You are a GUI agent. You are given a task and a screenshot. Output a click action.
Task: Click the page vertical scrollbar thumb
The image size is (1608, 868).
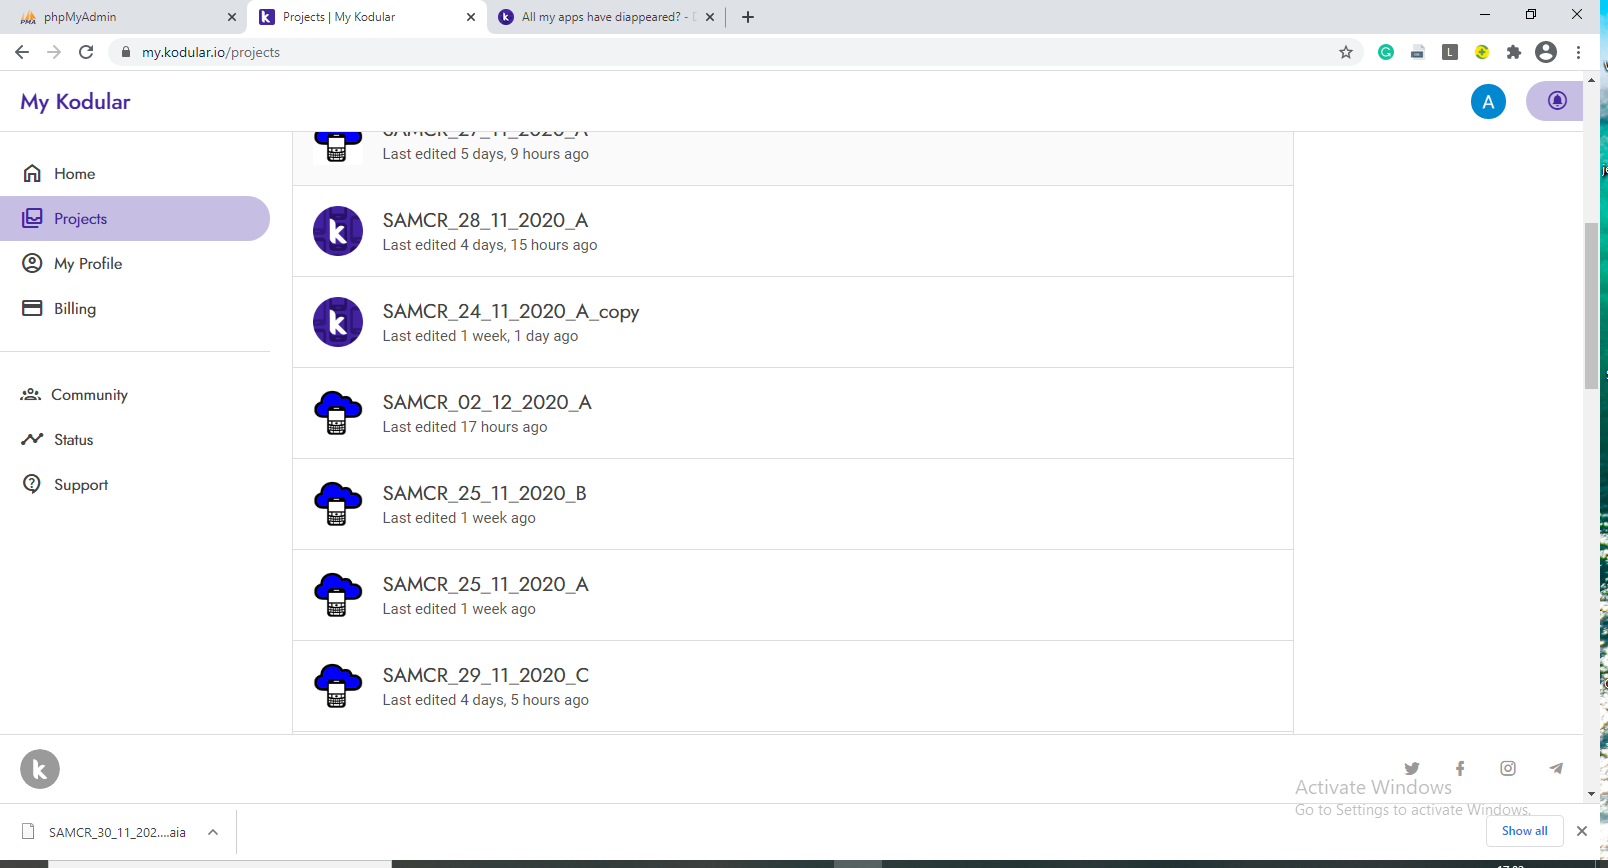[1591, 305]
